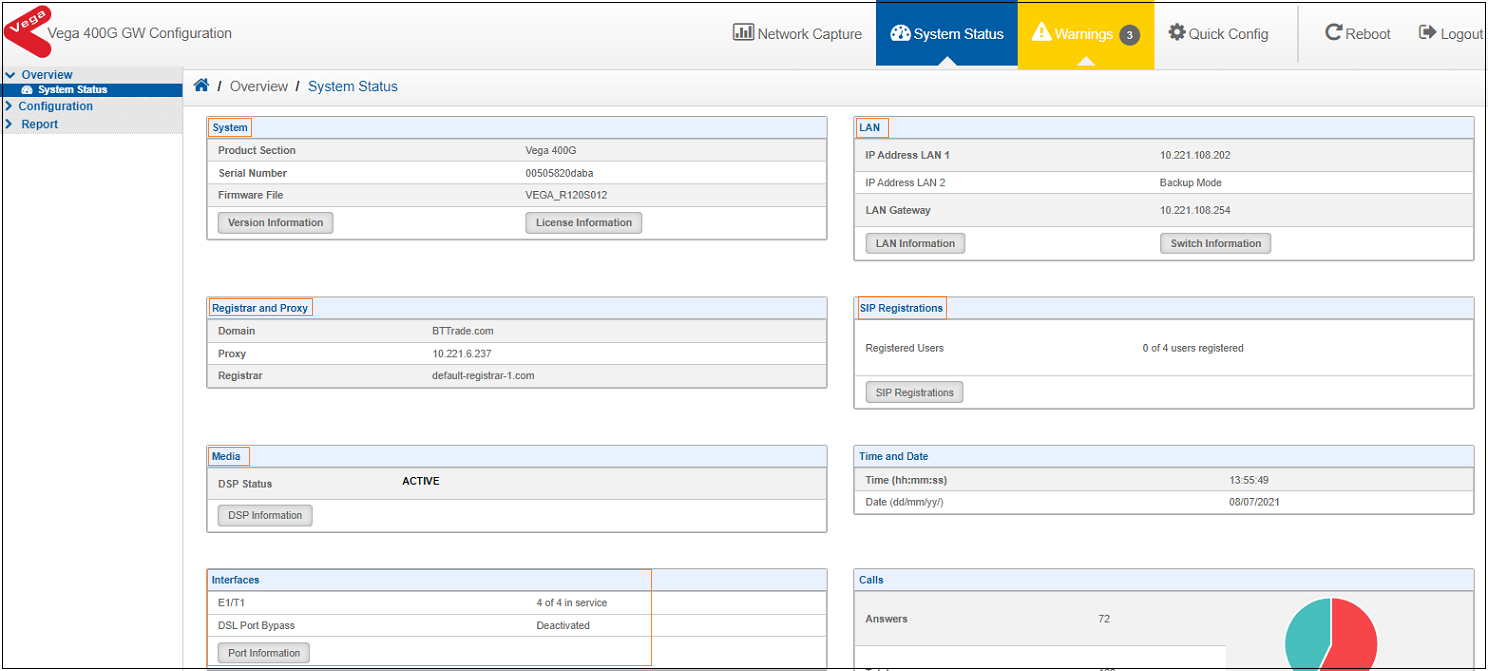Go to the home icon in the breadcrumb

click(201, 86)
